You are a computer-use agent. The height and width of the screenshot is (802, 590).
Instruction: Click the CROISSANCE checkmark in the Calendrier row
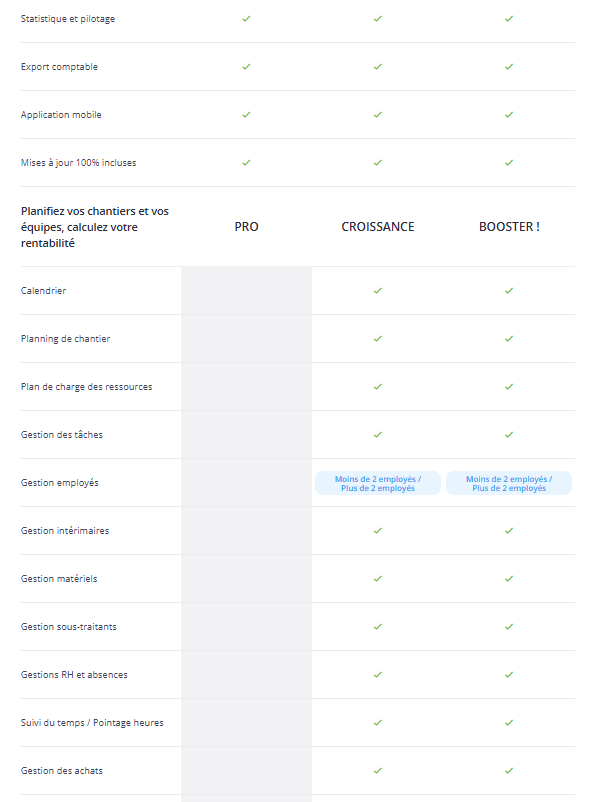click(378, 291)
